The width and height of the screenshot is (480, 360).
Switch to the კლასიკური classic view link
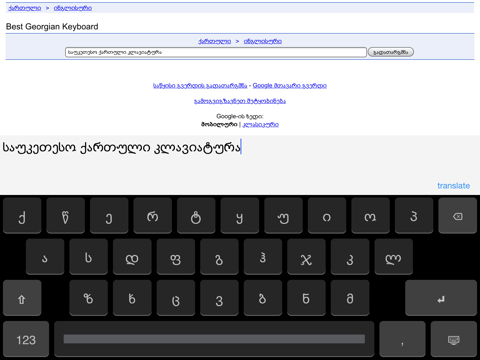261,124
